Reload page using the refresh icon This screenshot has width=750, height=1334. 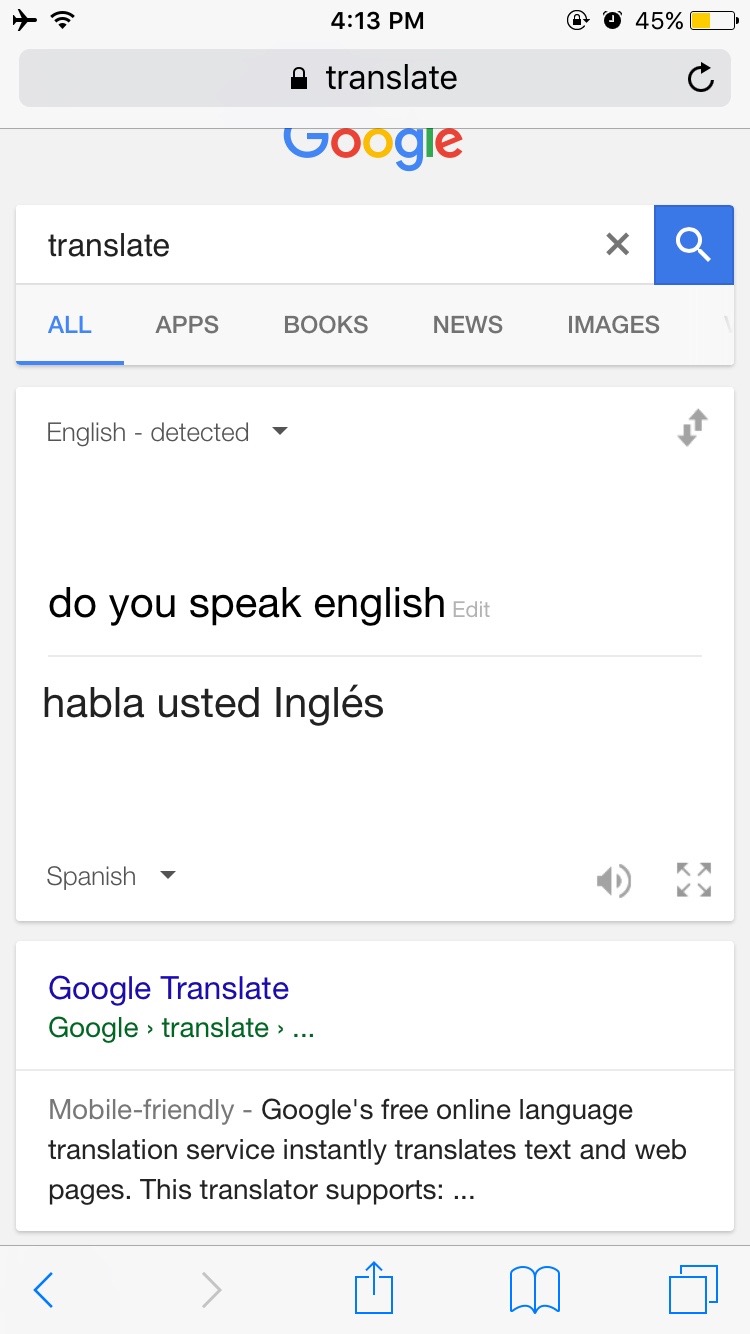(x=701, y=78)
